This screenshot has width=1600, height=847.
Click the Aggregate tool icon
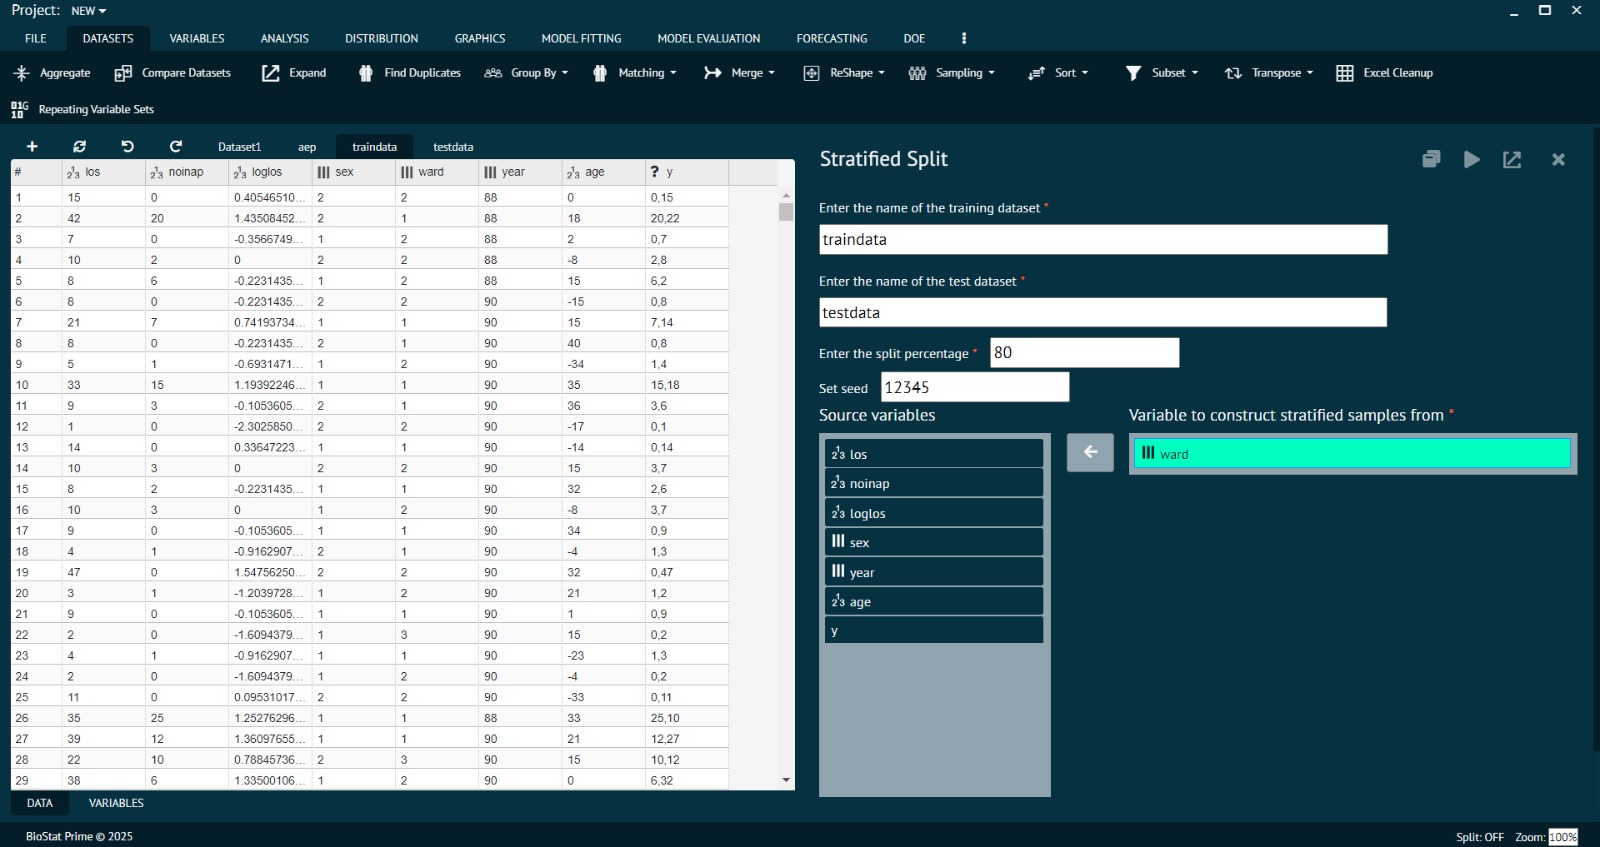22,73
